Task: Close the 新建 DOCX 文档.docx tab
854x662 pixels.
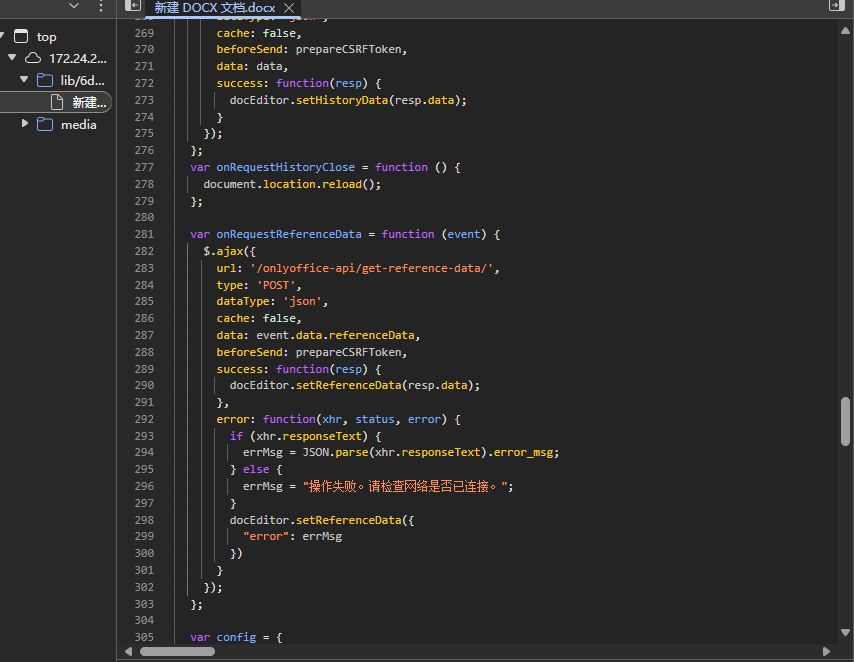Action: coord(289,8)
